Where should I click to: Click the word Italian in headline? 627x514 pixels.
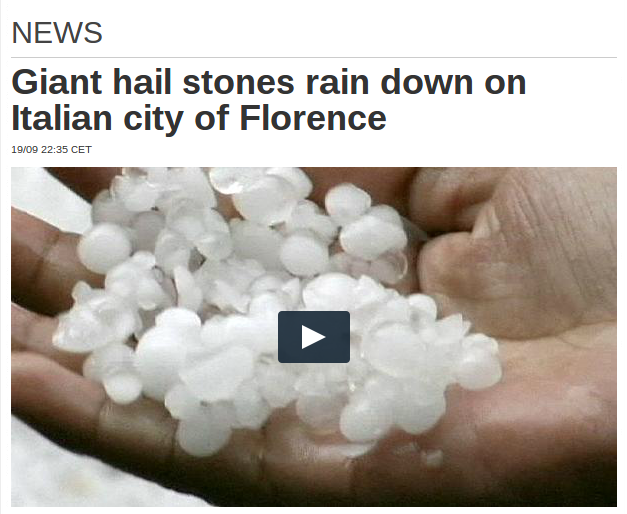point(62,118)
